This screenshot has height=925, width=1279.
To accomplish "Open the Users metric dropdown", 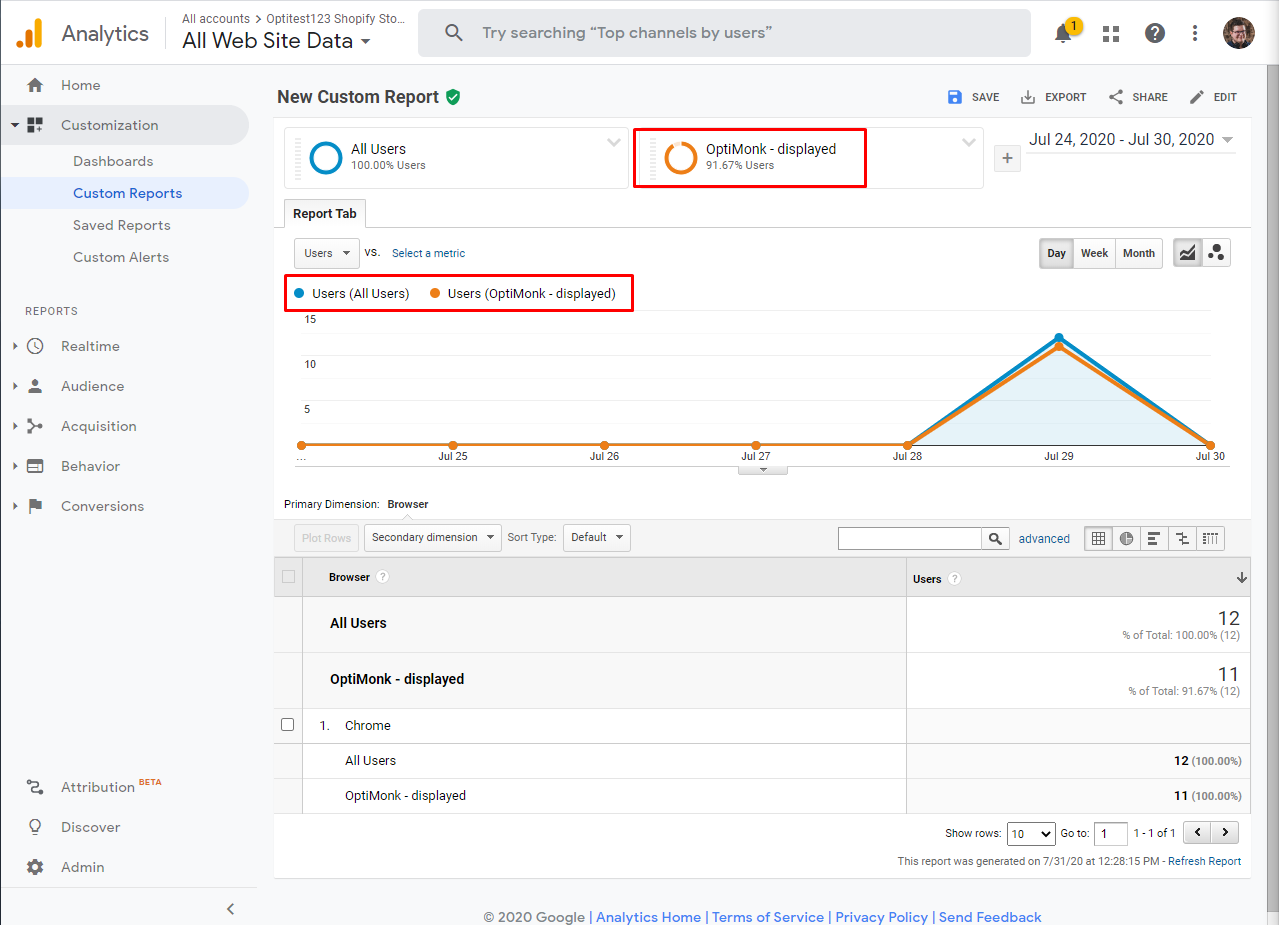I will pyautogui.click(x=327, y=253).
